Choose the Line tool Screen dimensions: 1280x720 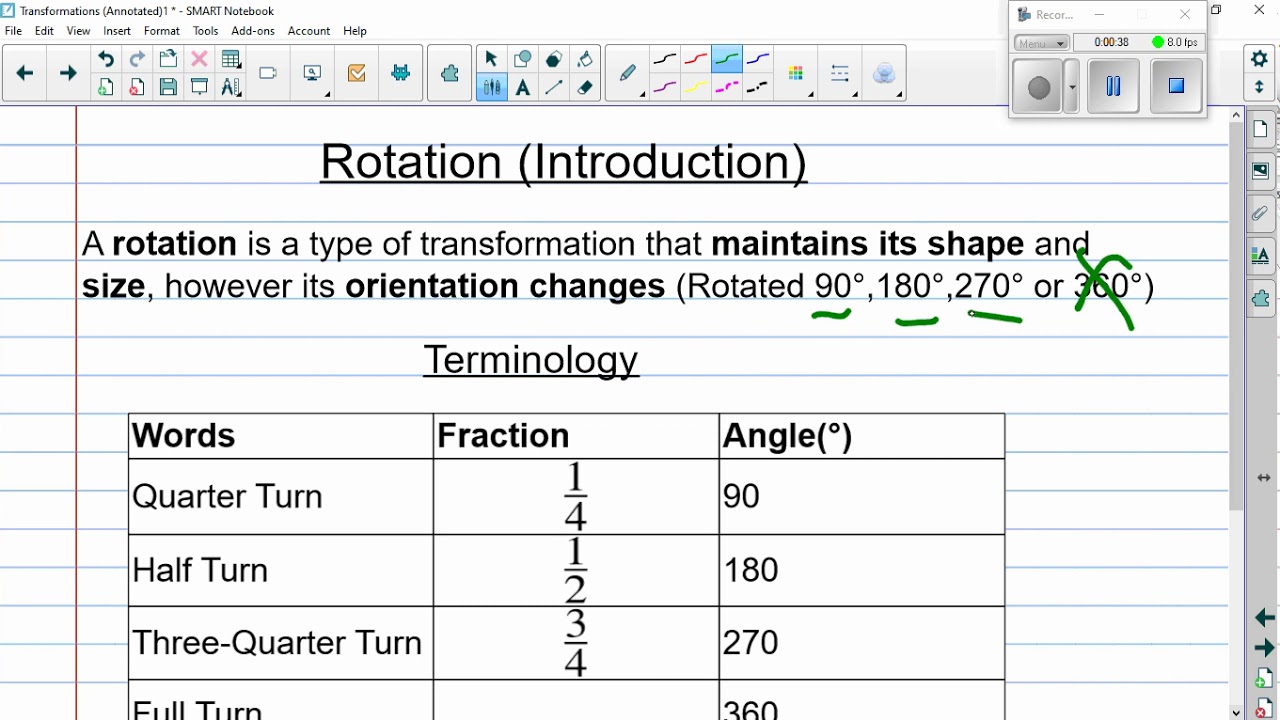553,88
